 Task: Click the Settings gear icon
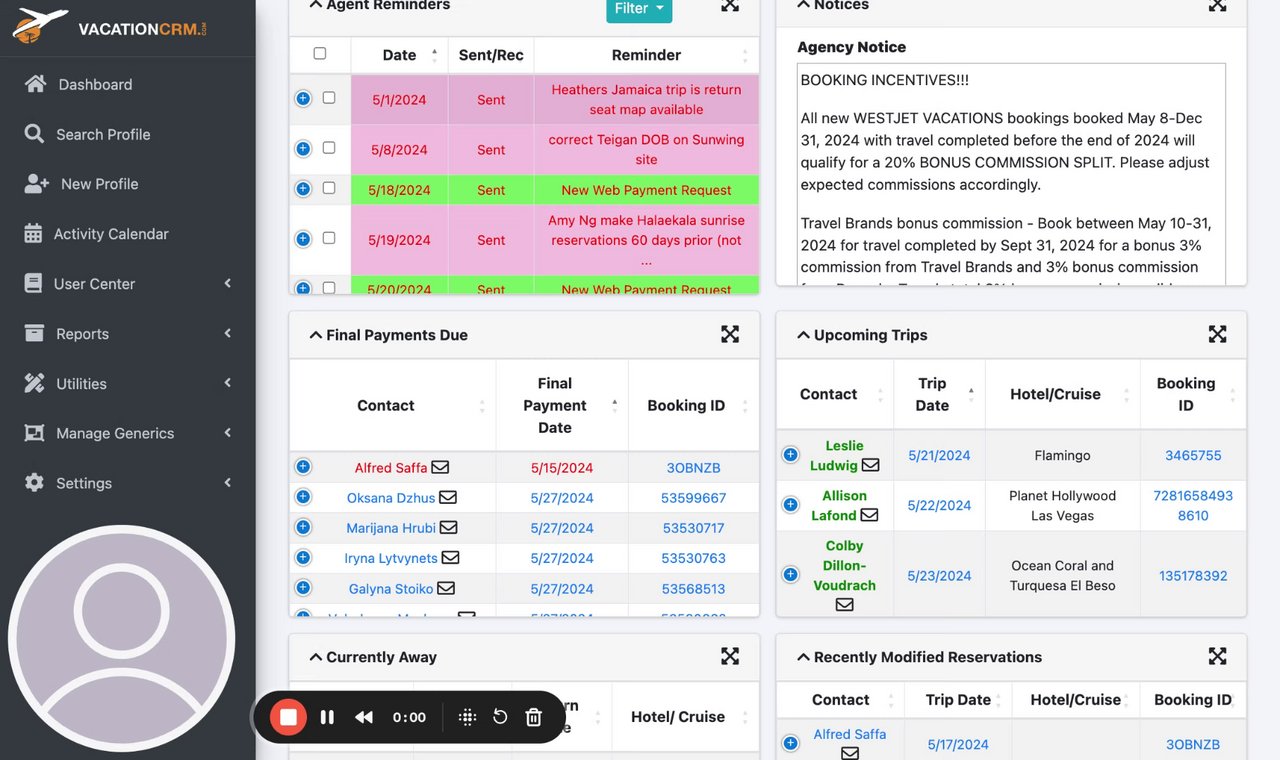34,483
